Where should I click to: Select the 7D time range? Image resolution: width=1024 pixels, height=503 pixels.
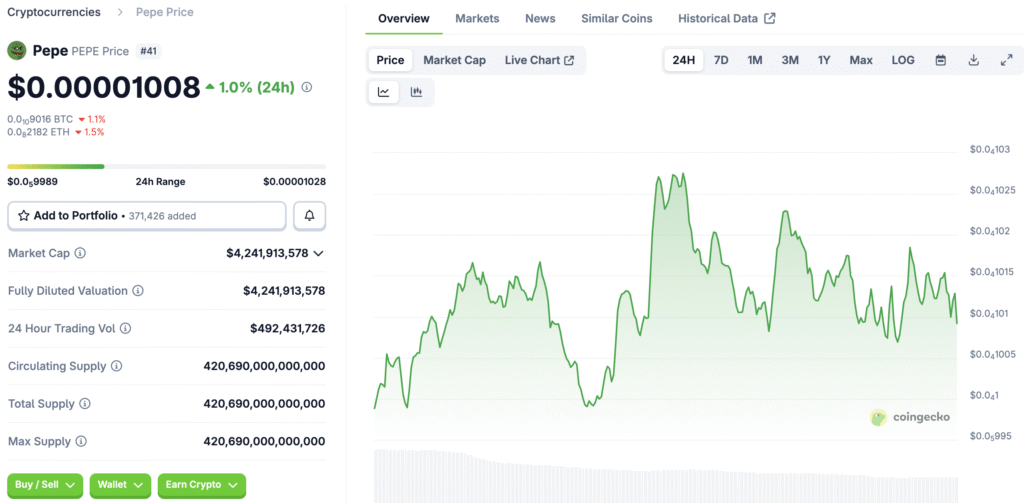click(x=721, y=60)
